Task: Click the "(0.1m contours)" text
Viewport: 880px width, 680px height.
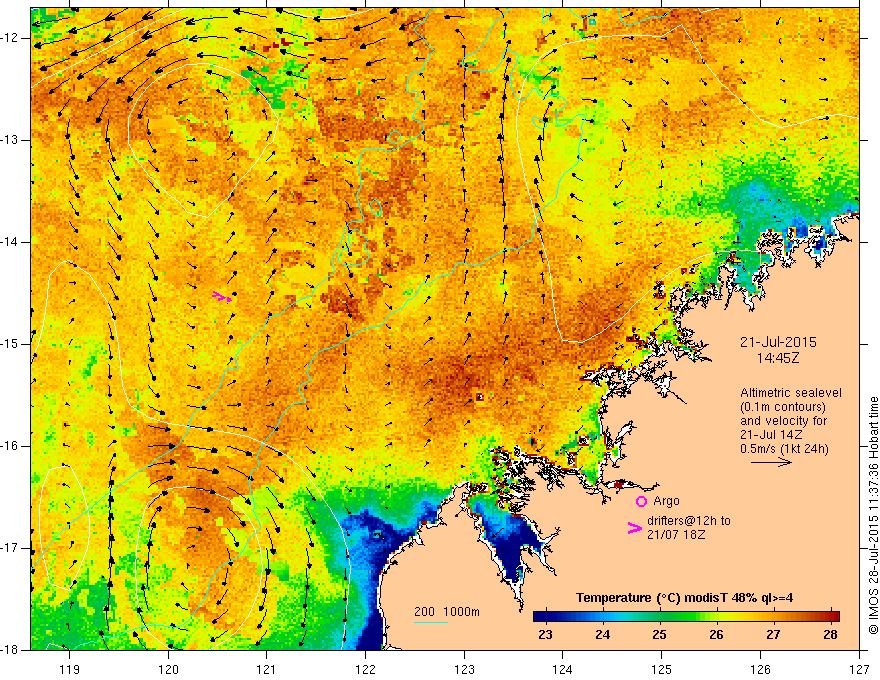Action: [x=783, y=407]
